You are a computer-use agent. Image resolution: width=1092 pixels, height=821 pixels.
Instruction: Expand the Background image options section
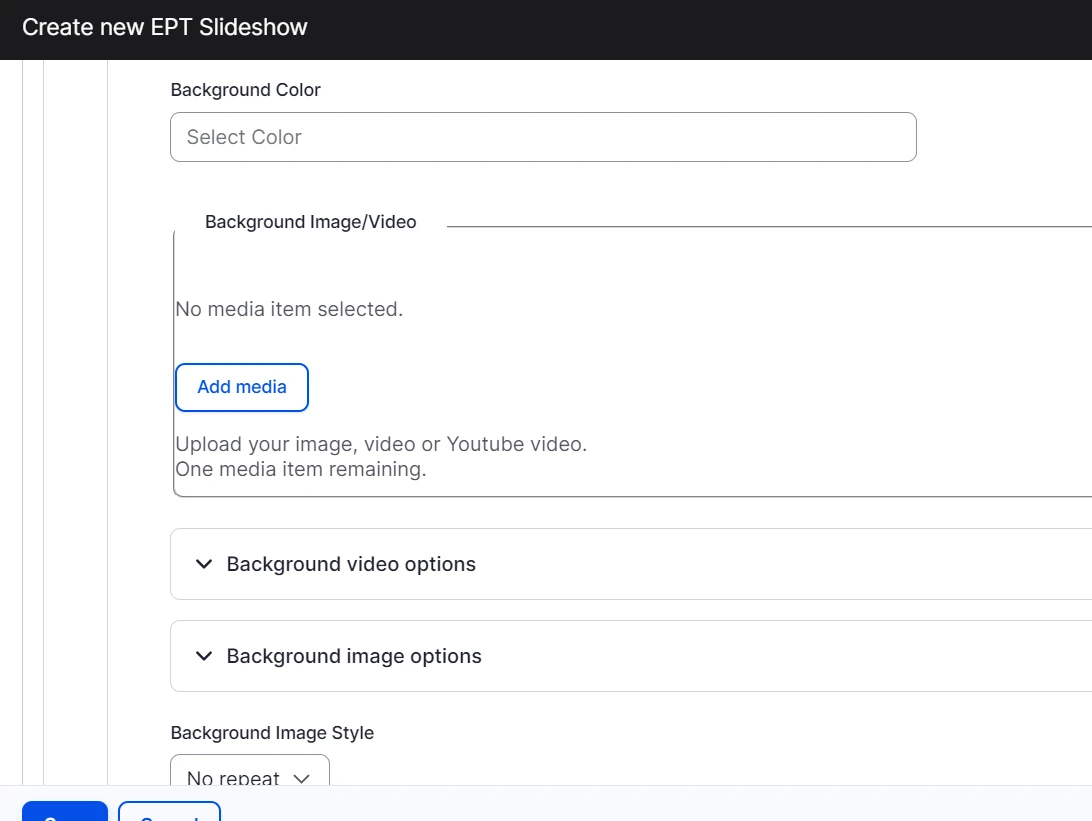(x=355, y=656)
